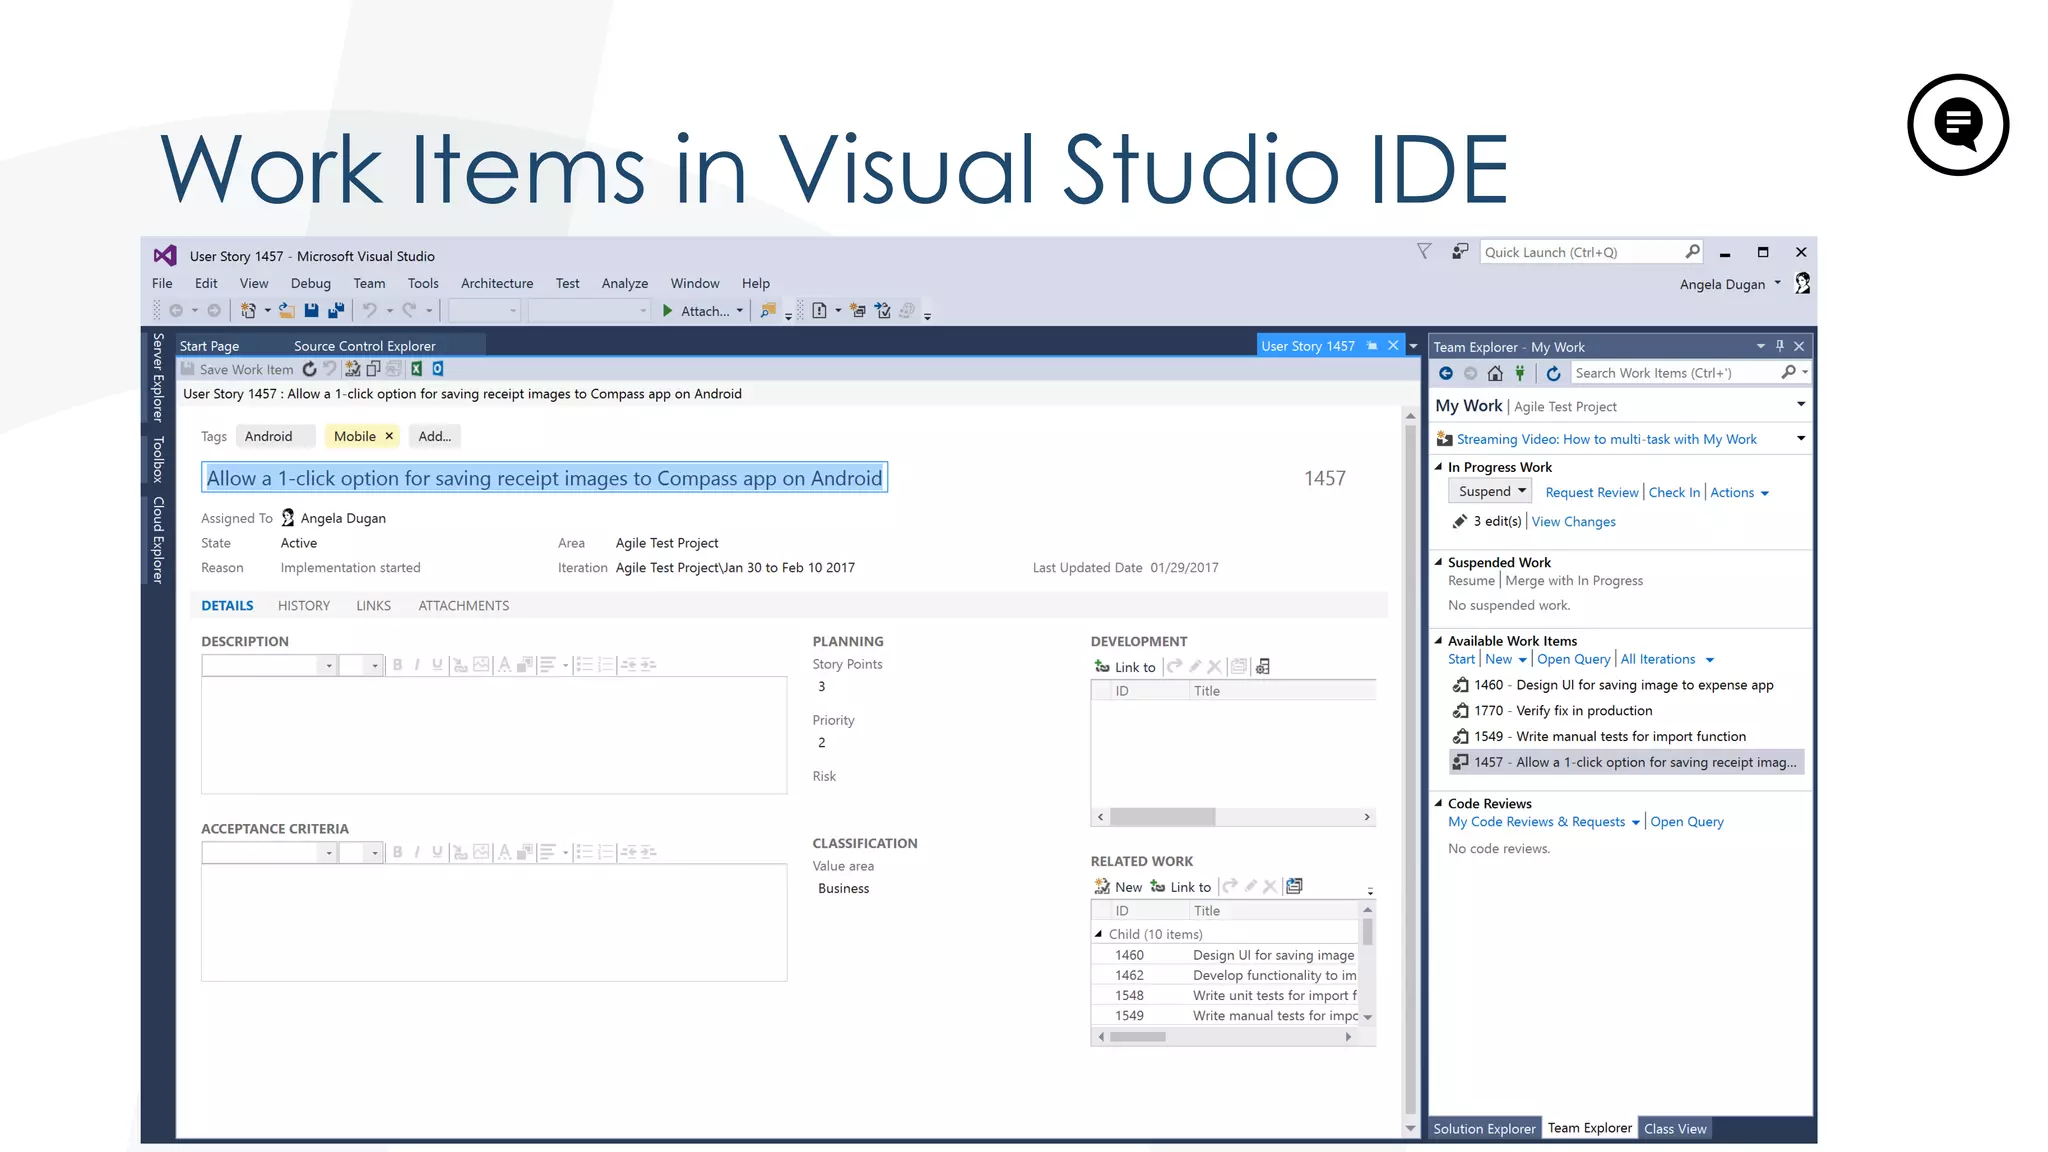2048x1152 pixels.
Task: Toggle Italic in Description editor toolbar
Action: click(x=417, y=665)
